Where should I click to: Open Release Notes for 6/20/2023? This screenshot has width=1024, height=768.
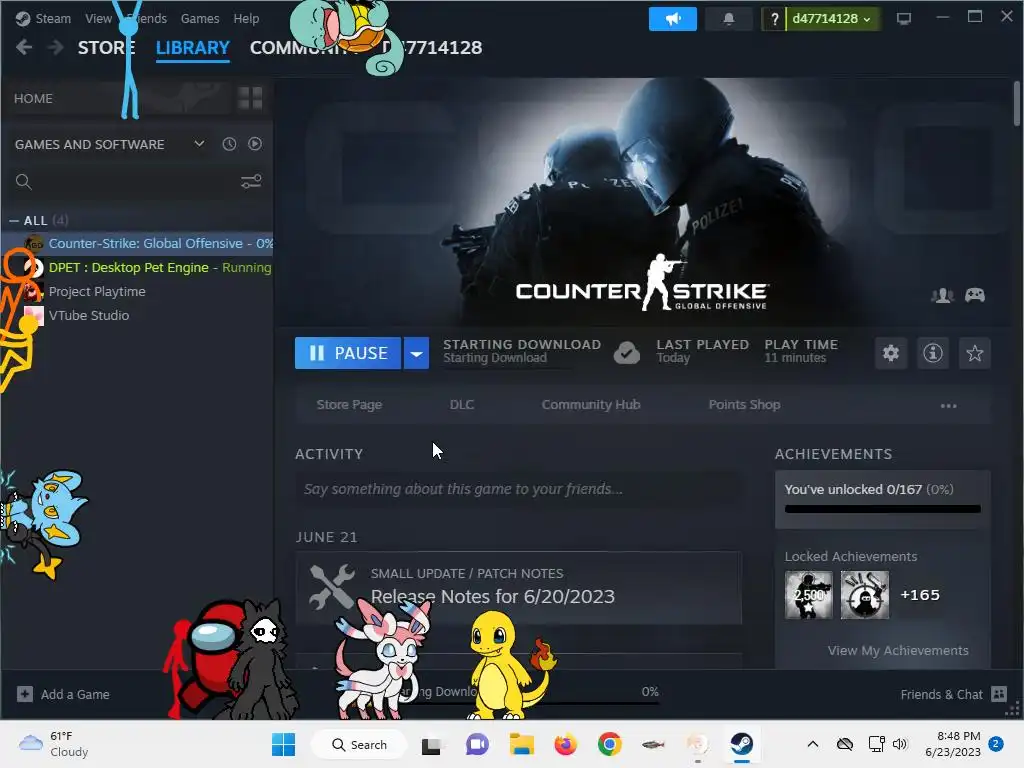point(492,596)
